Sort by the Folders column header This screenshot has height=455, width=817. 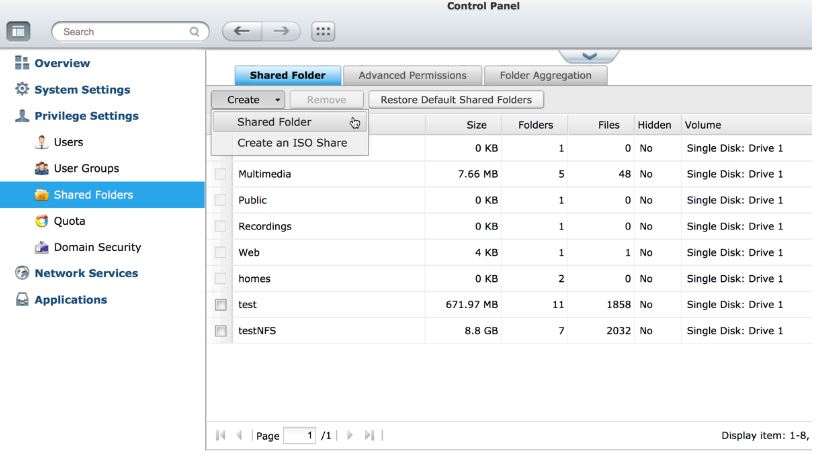coord(535,125)
